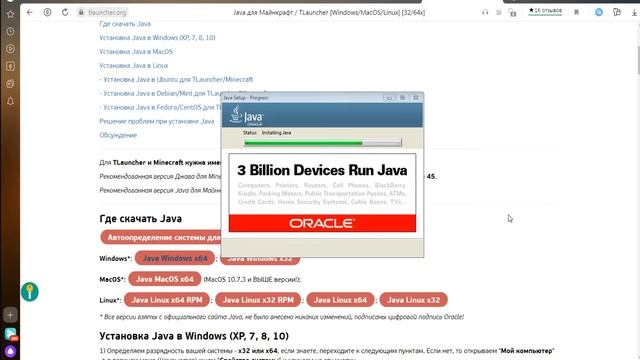Click 'Автоопределение системы' download button
This screenshot has width=640, height=360.
(161, 237)
